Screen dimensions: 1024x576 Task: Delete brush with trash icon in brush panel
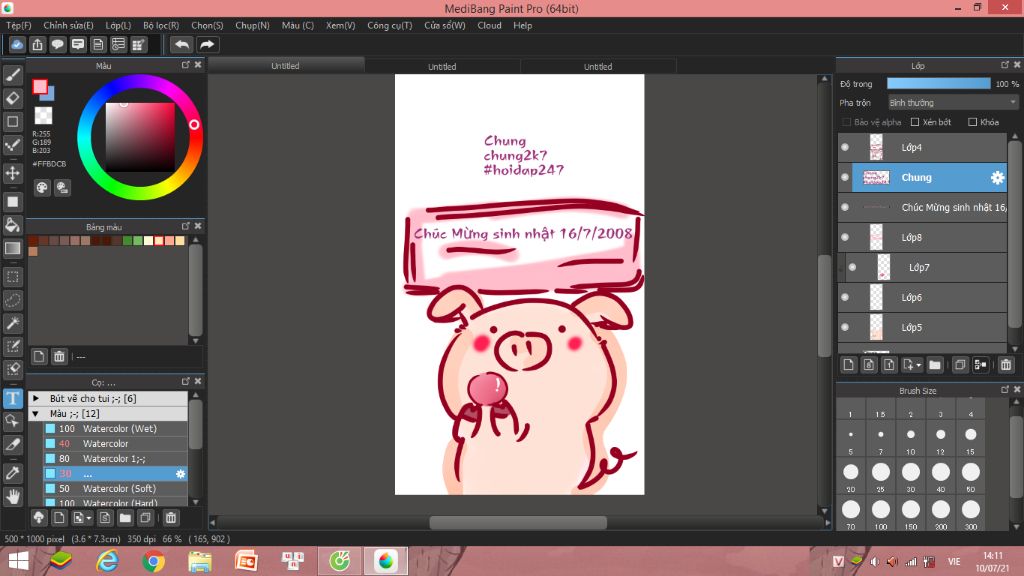coord(170,518)
